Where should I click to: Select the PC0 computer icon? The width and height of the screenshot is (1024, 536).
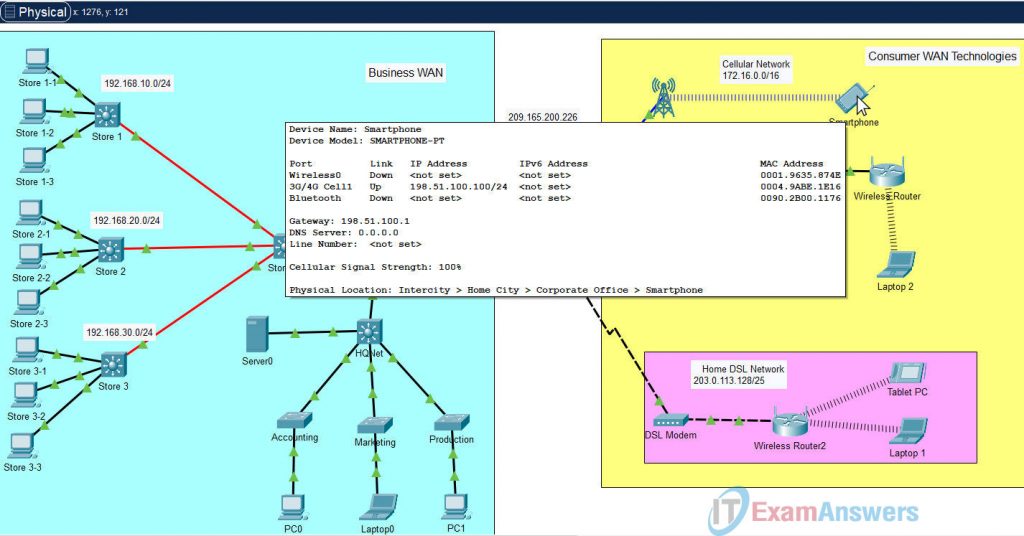point(293,507)
